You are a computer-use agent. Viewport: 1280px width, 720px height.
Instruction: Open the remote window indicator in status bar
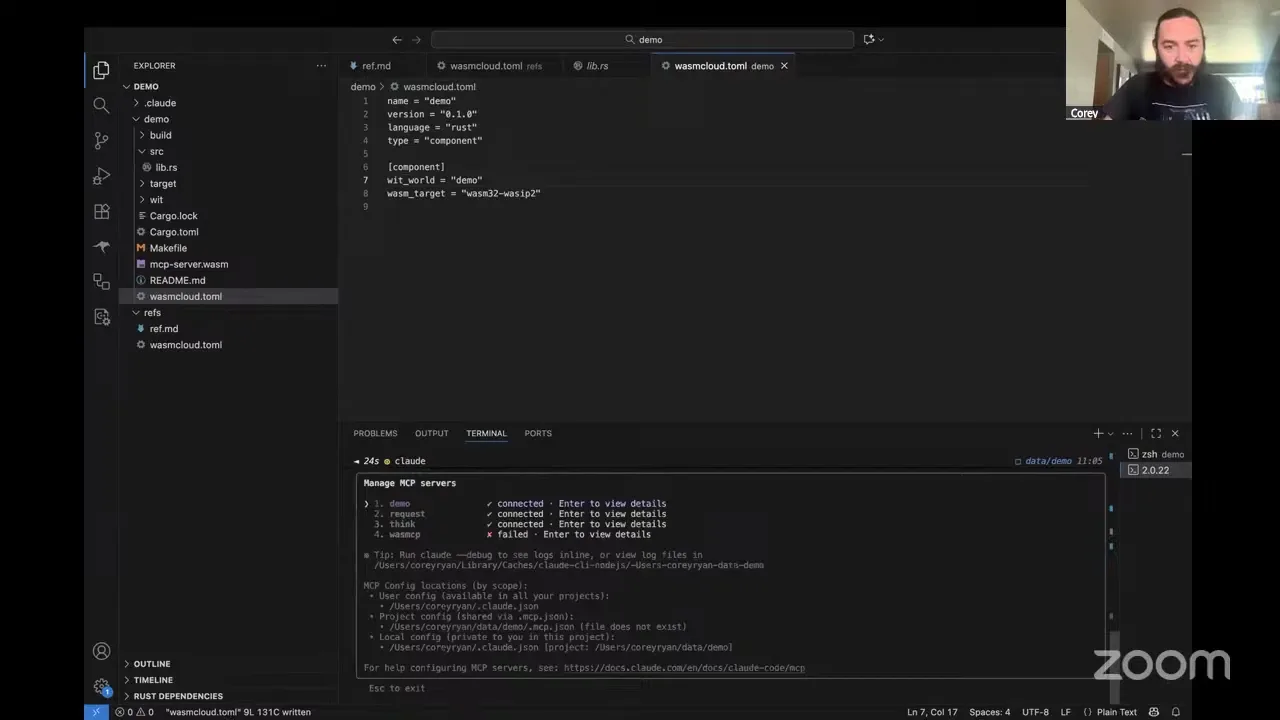coord(96,712)
